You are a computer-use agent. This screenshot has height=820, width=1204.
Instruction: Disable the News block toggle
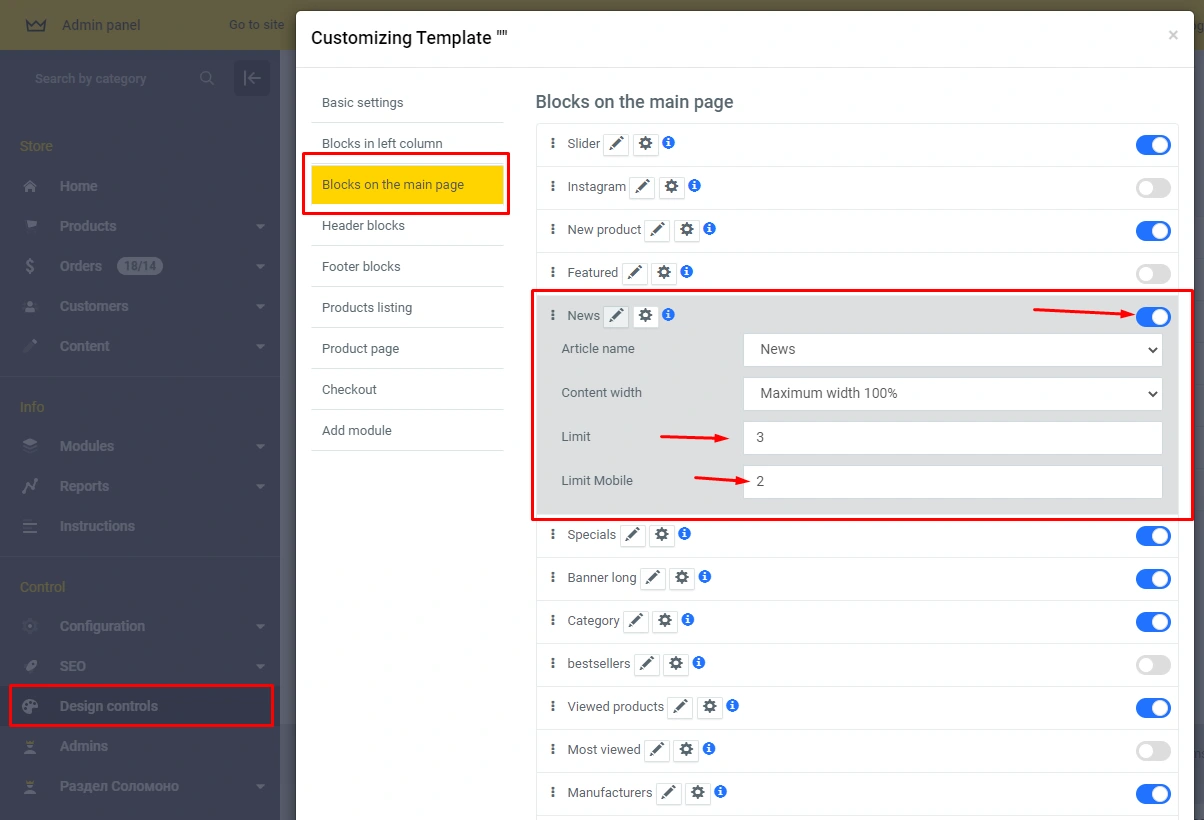click(x=1152, y=317)
